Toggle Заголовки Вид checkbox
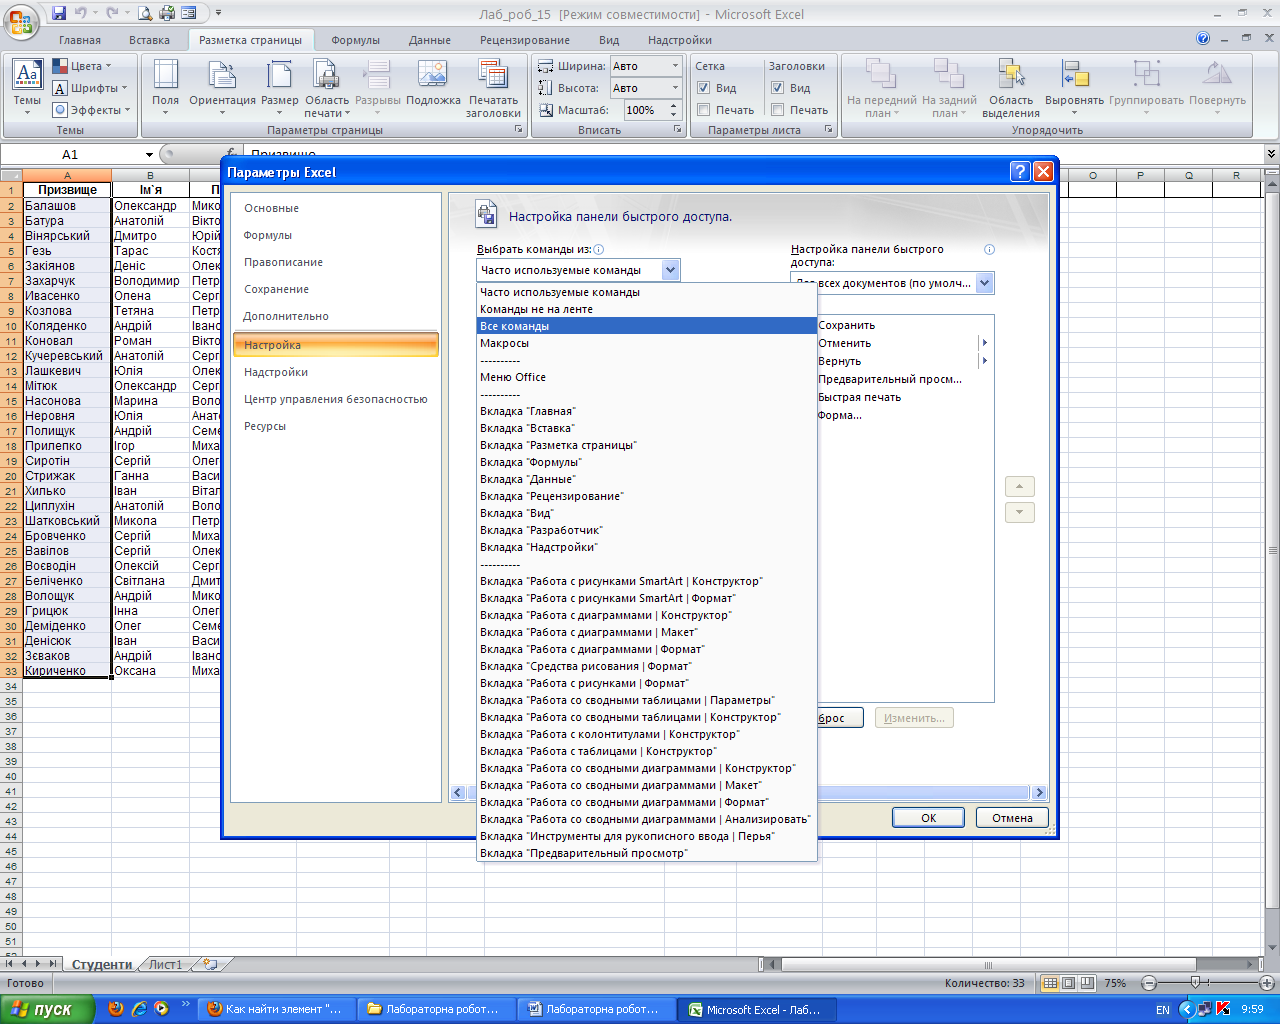Image resolution: width=1280 pixels, height=1024 pixels. click(777, 88)
